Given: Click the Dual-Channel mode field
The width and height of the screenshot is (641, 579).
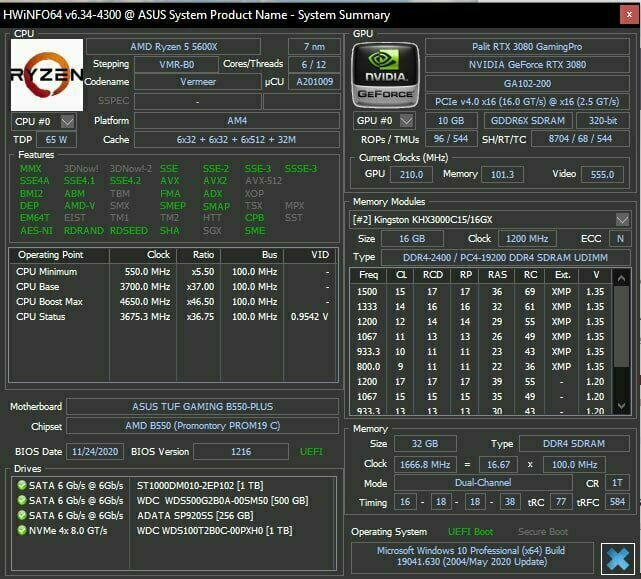Looking at the screenshot, I should (483, 483).
